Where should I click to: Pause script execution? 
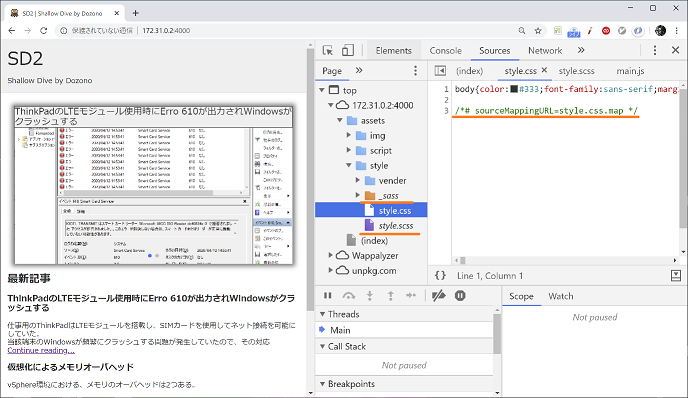[x=327, y=296]
